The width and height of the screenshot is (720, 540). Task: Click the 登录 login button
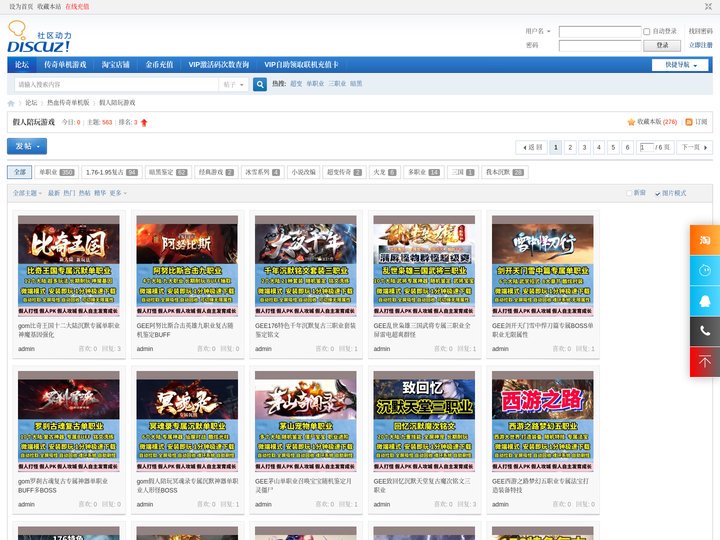tap(662, 45)
